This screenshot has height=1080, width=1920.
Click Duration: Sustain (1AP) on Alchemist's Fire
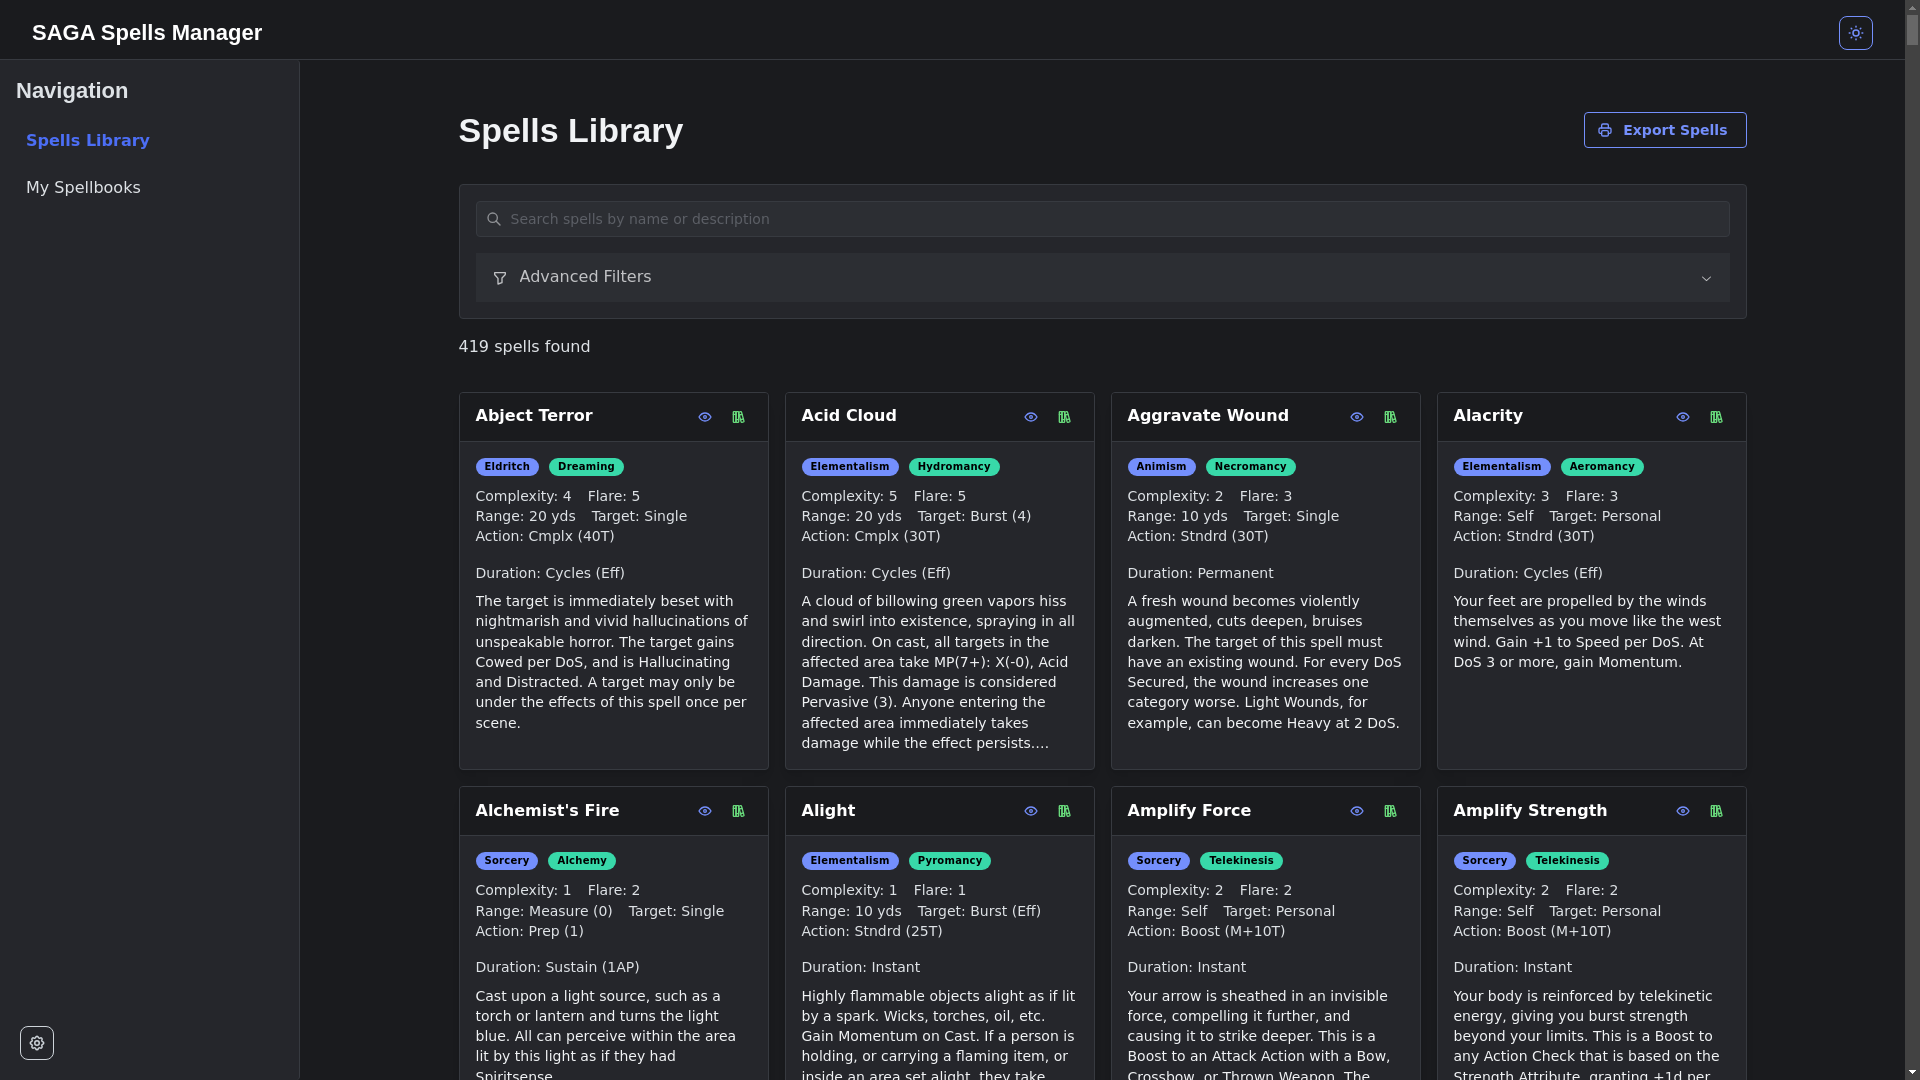click(x=557, y=968)
